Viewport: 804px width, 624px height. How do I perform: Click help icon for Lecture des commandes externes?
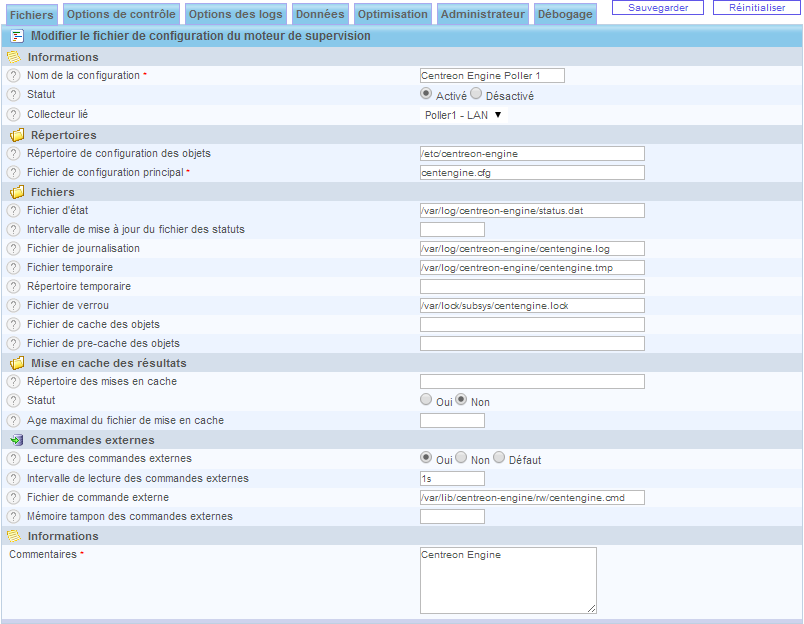click(x=13, y=458)
